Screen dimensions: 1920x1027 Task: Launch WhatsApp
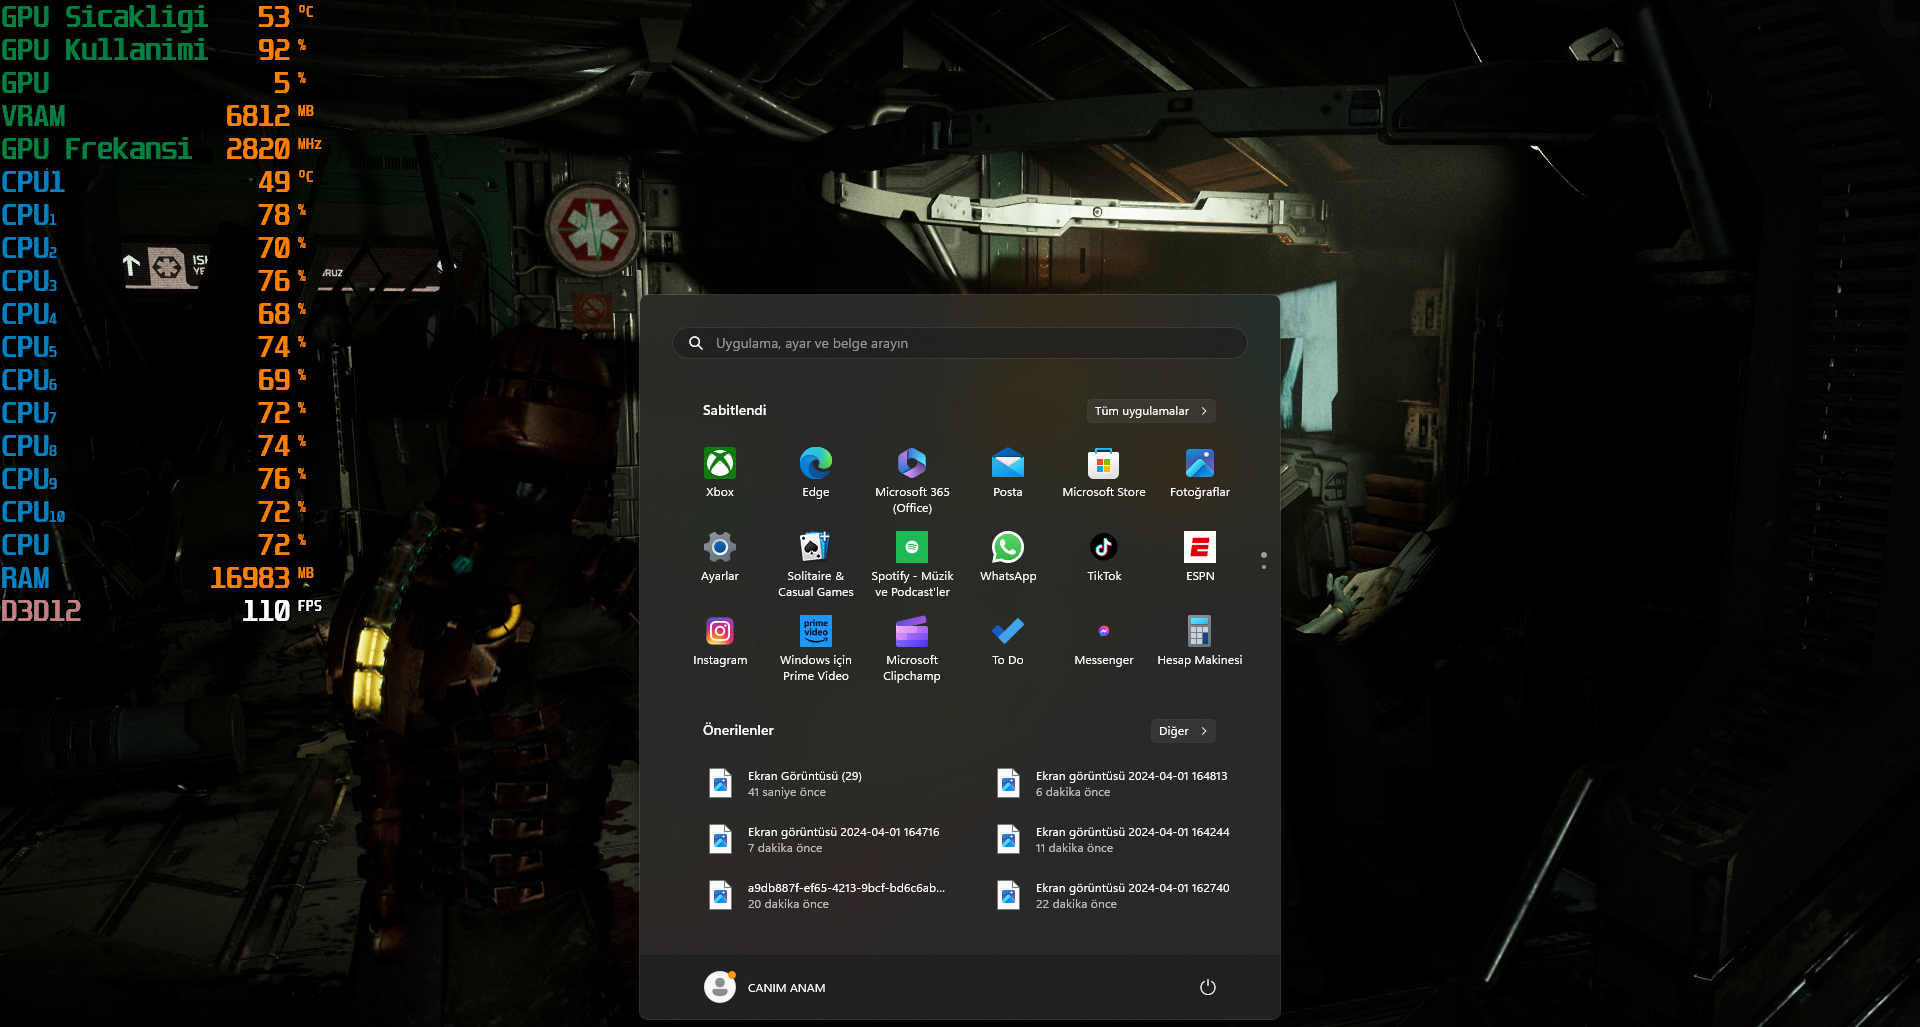click(x=1008, y=557)
